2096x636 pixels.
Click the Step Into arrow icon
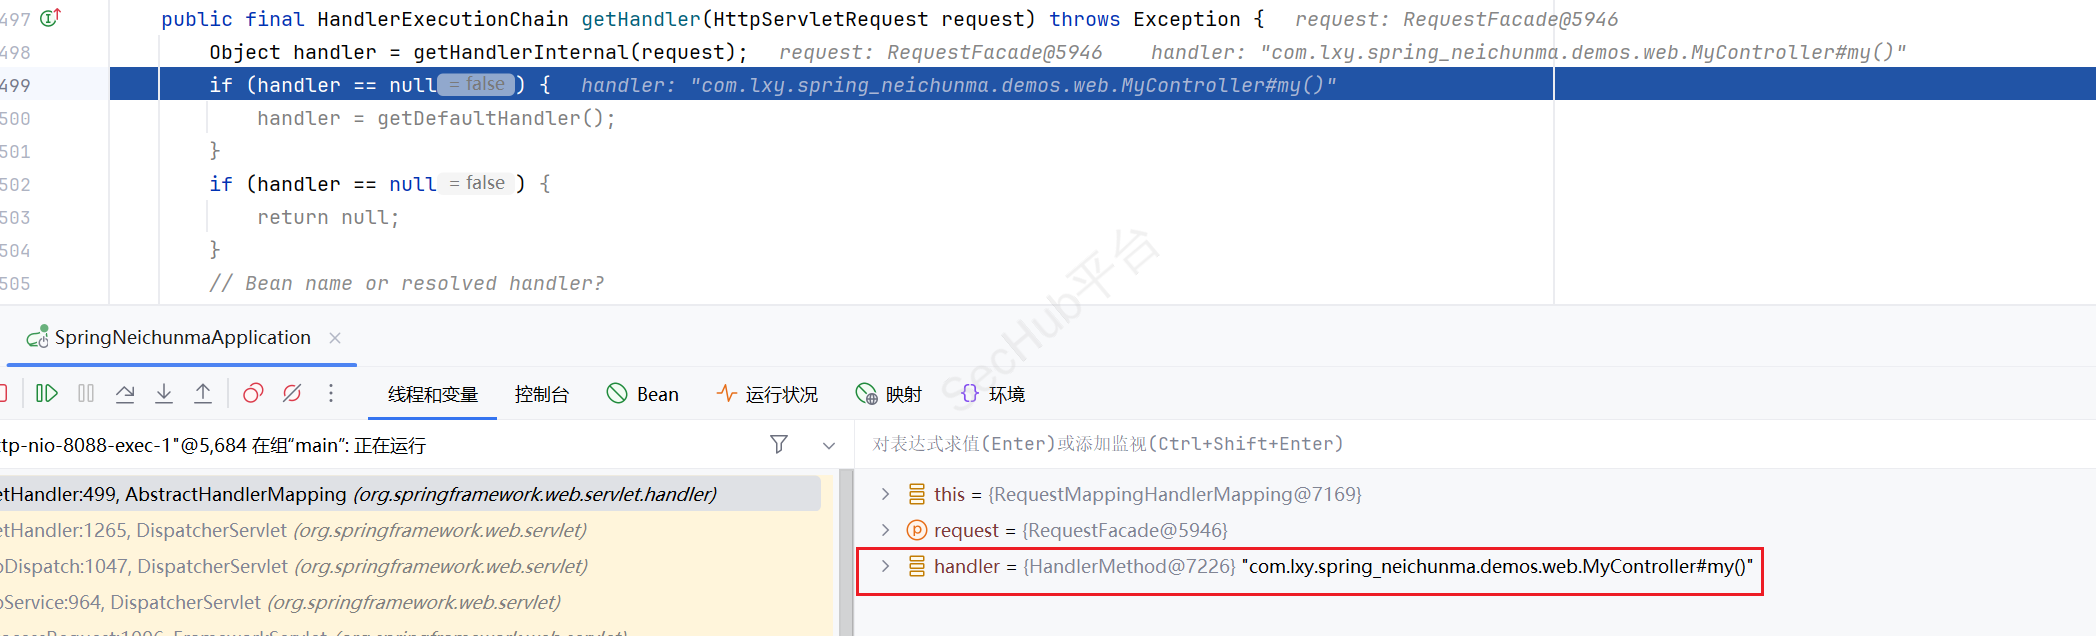pos(164,394)
